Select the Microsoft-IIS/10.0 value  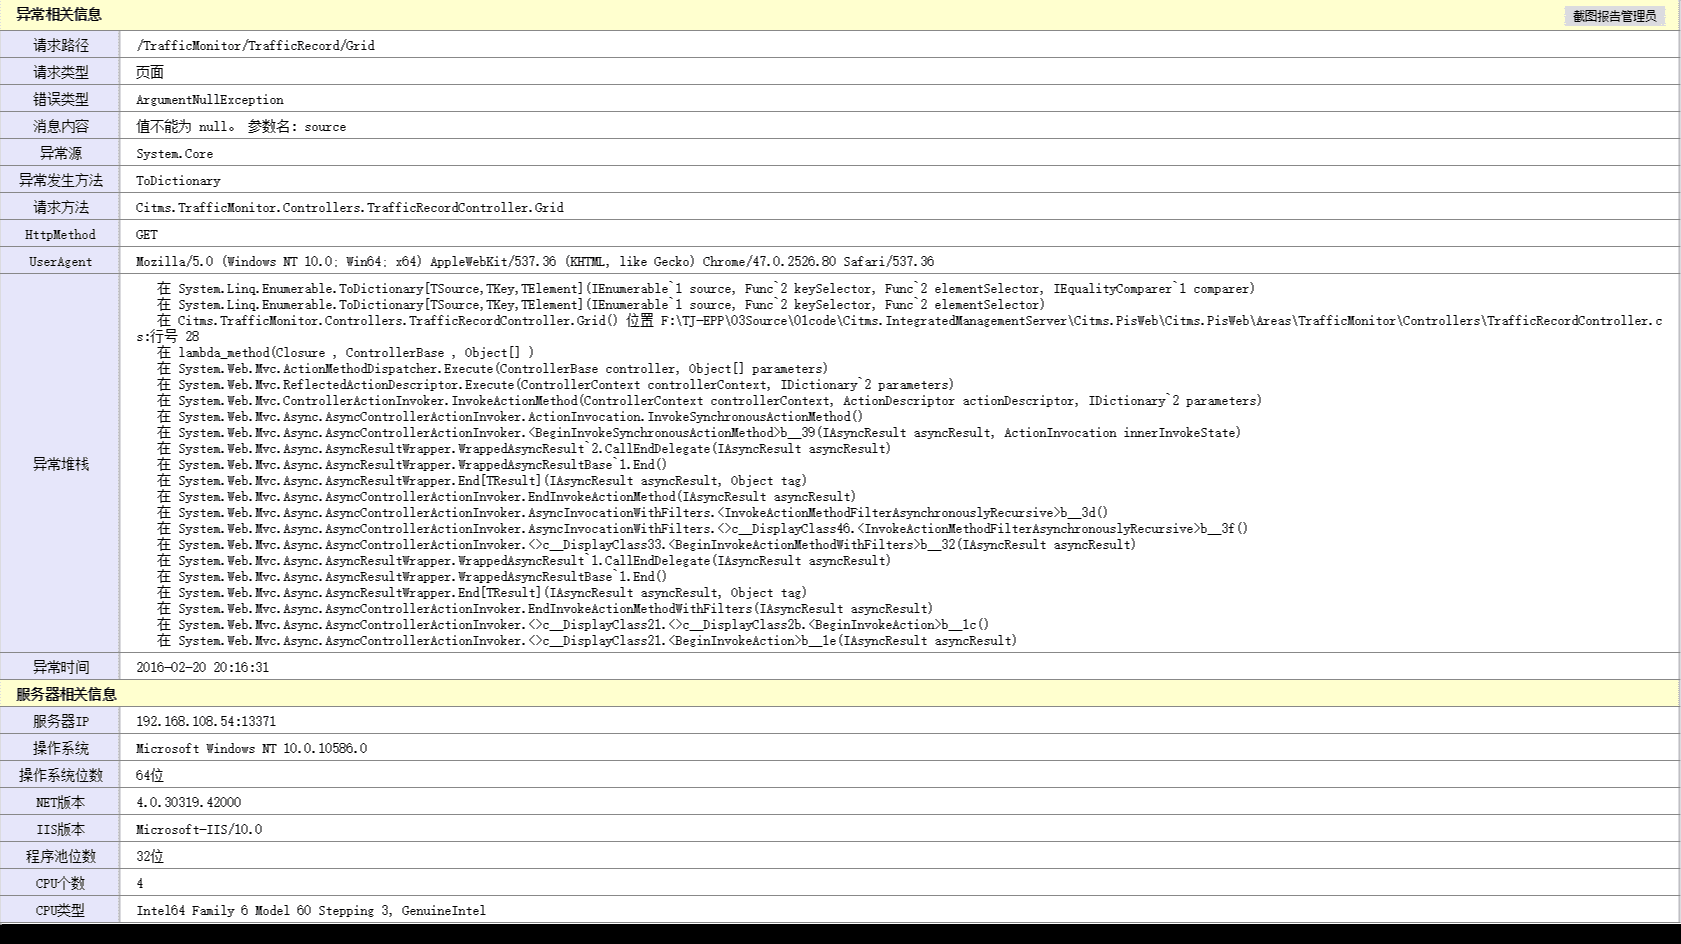pos(199,829)
